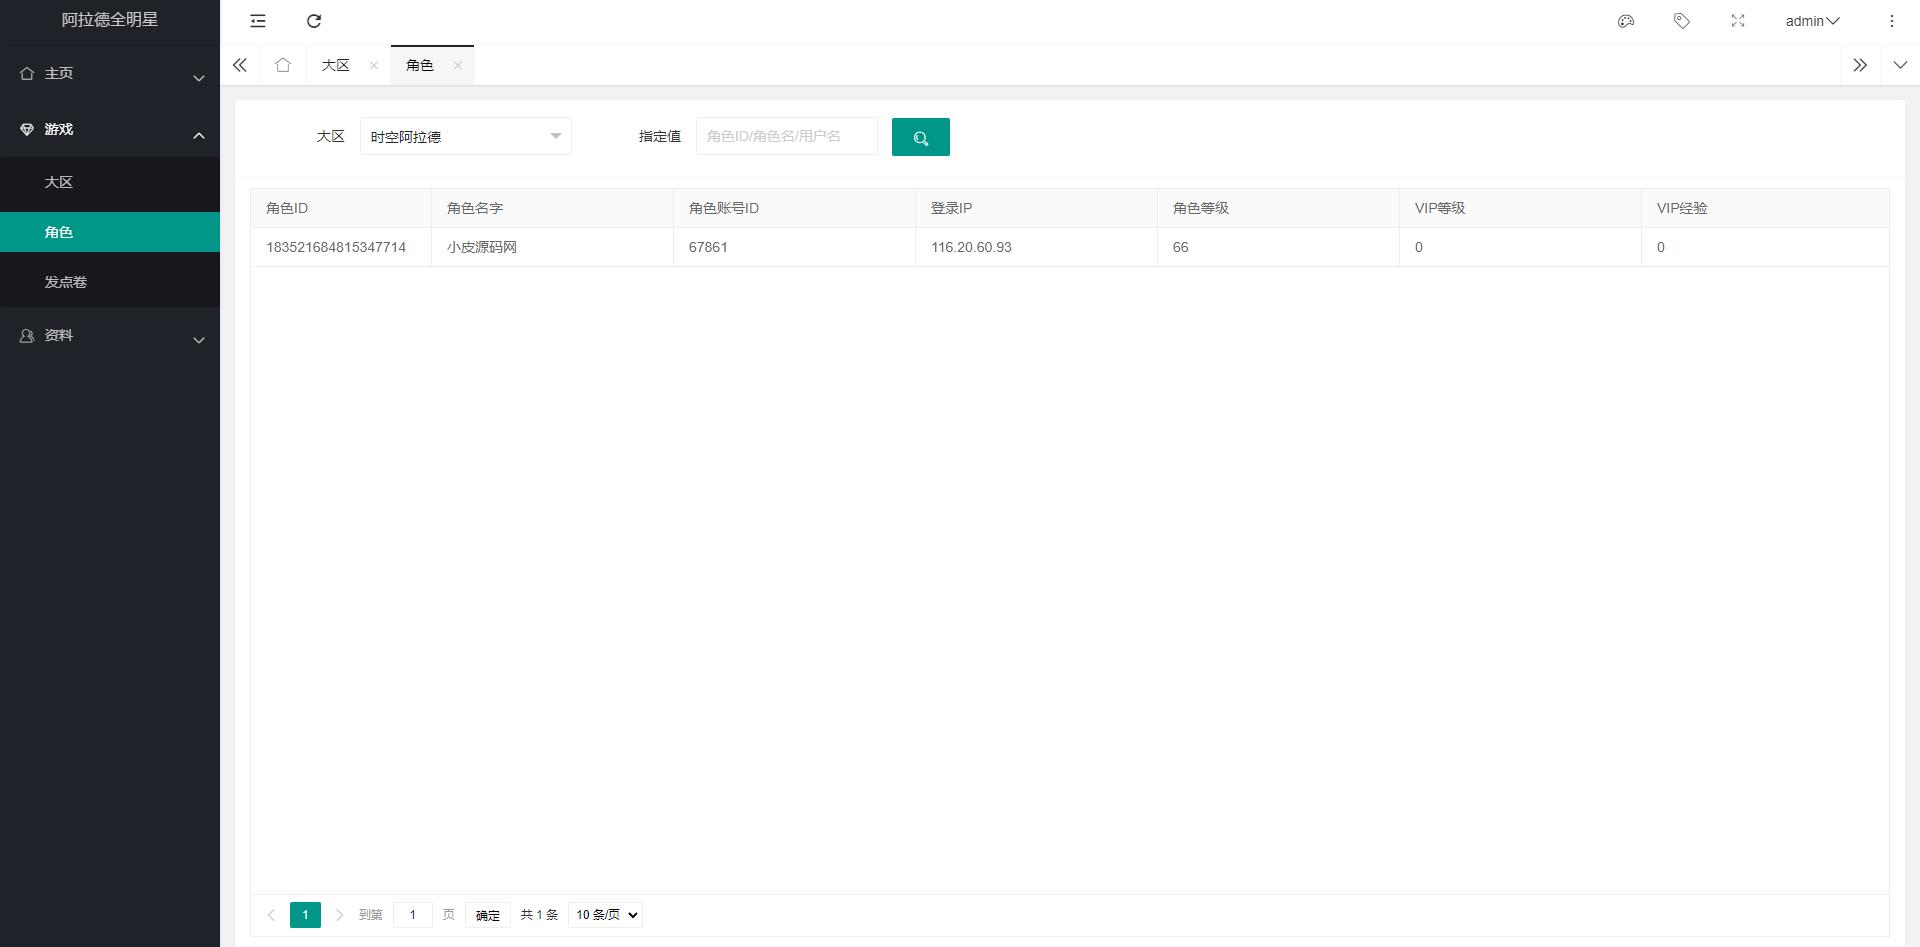Click the tag icon in top bar
Screen dimensions: 1920x947
click(1681, 21)
